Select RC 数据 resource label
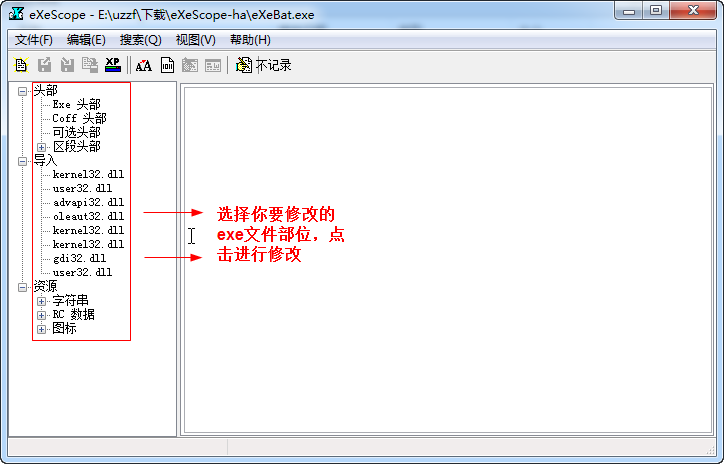Image resolution: width=724 pixels, height=464 pixels. click(x=73, y=315)
